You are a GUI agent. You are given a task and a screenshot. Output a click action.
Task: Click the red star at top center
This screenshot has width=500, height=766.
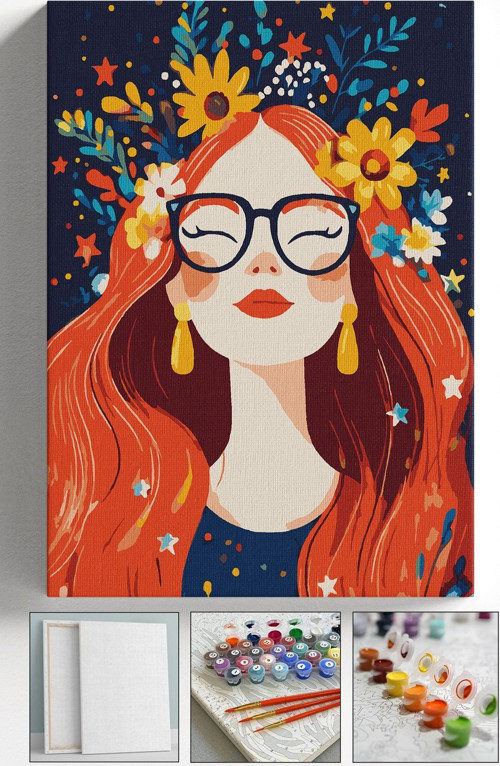(295, 46)
